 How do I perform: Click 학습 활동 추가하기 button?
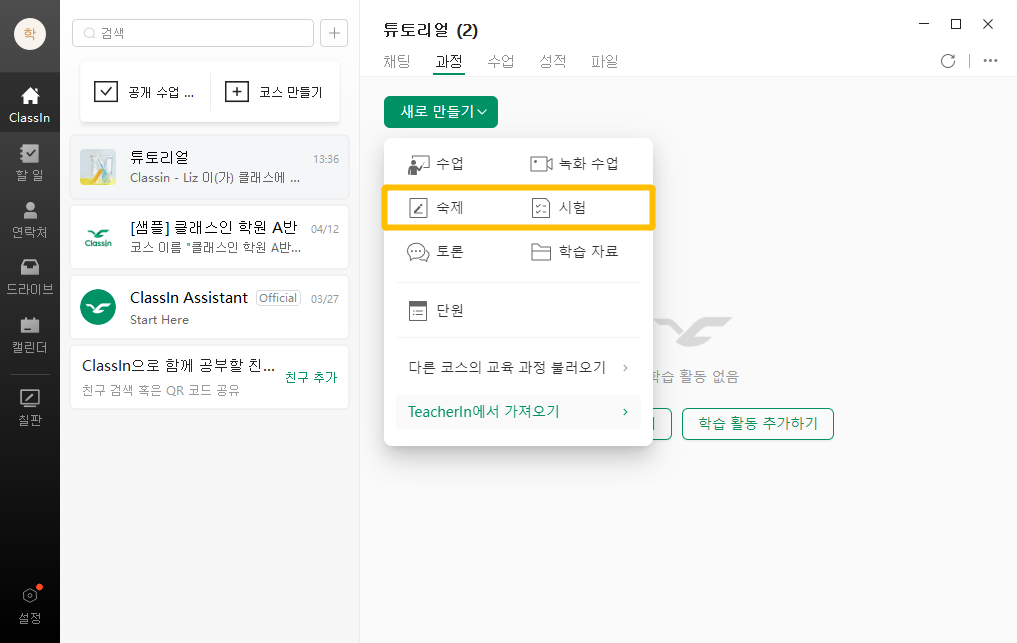[x=758, y=424]
